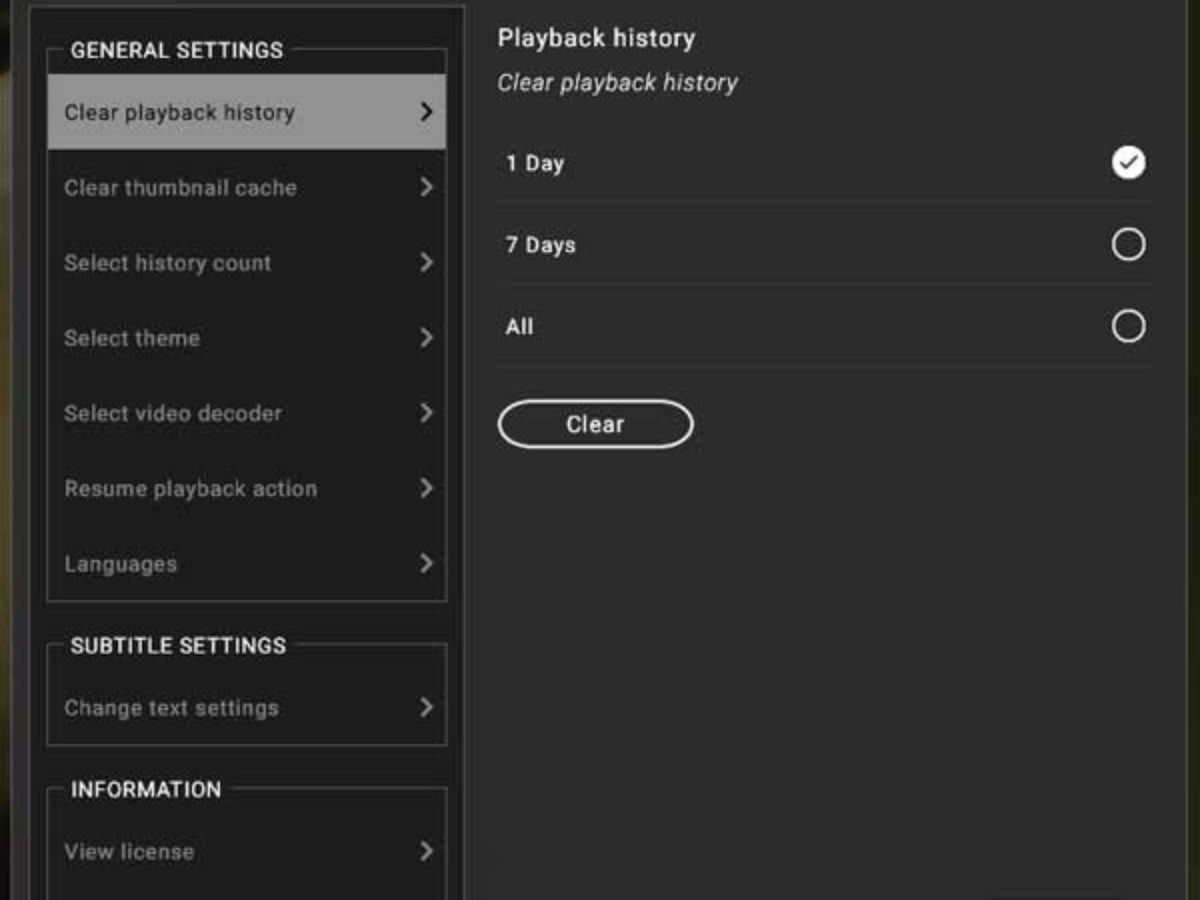Open Select video decoder settings

pos(173,413)
